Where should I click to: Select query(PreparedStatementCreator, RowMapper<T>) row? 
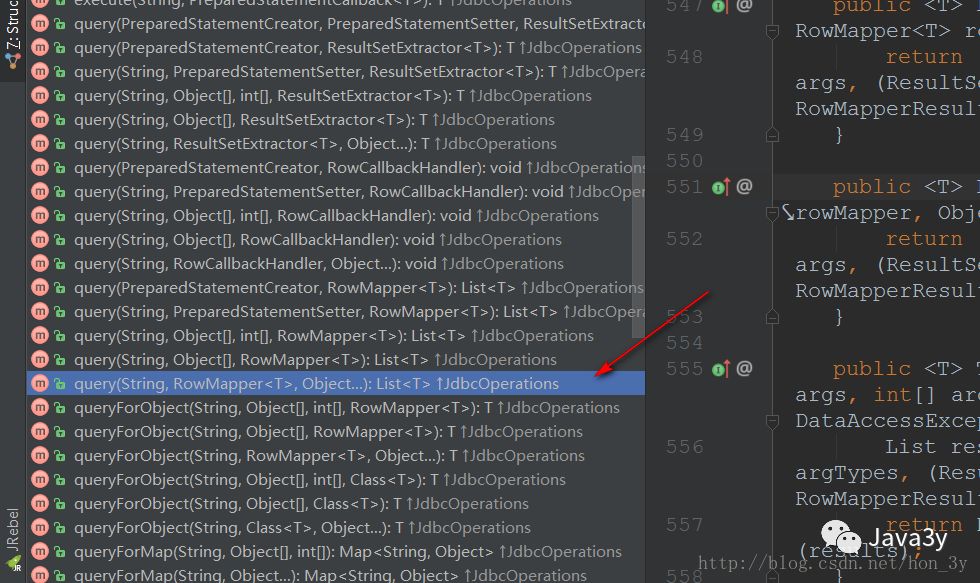336,288
